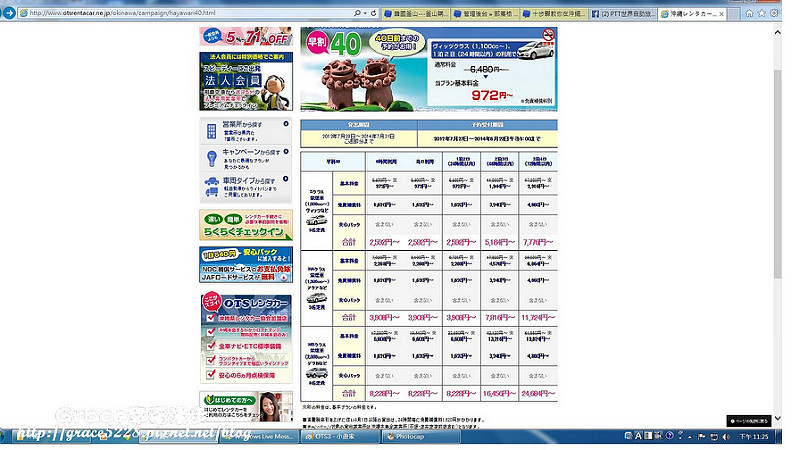The image size is (800, 450).
Task: Click the first 2,592円 total in the 1,000cc row
Action: (x=384, y=242)
